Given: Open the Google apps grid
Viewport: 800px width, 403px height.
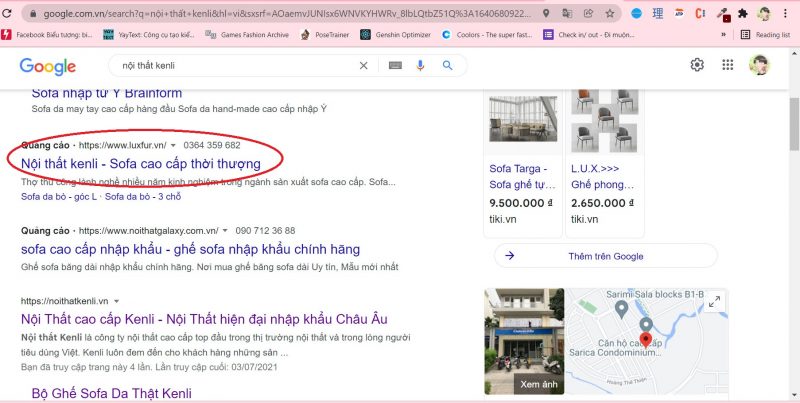Looking at the screenshot, I should 728,65.
